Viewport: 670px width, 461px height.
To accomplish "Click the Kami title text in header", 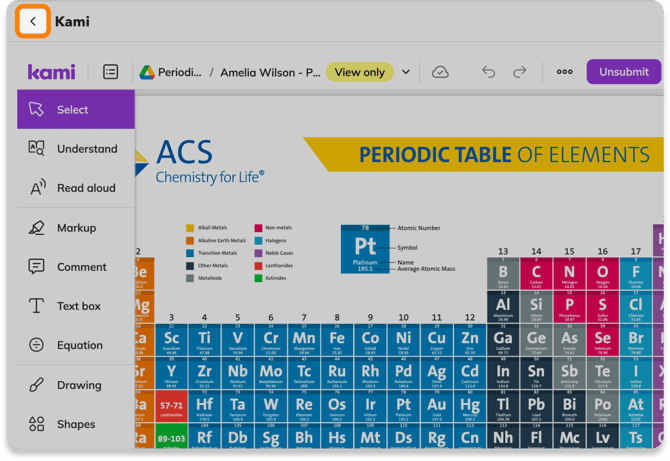I will 72,21.
